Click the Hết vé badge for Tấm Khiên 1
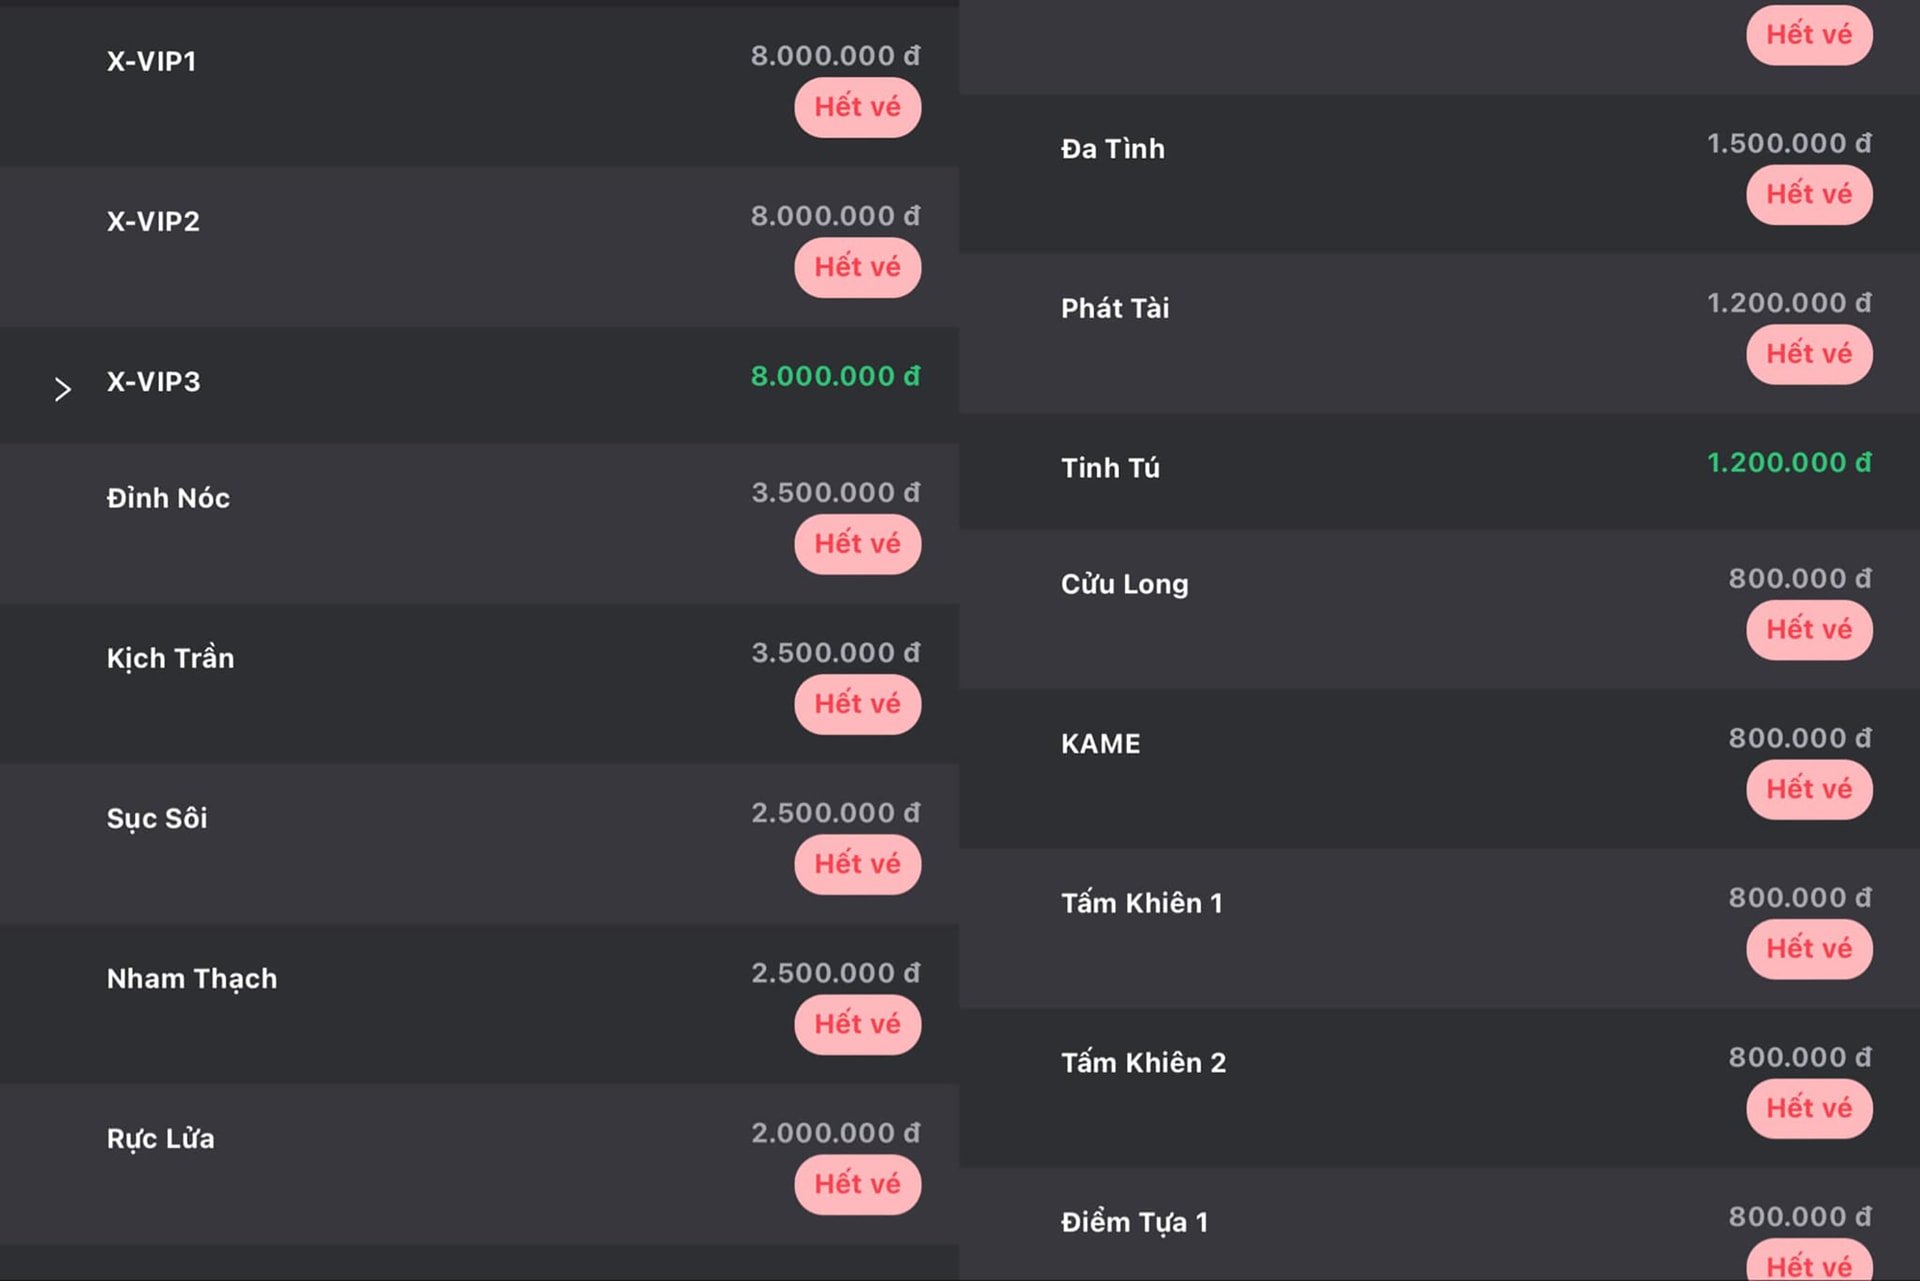The width and height of the screenshot is (1920, 1281). (1809, 949)
